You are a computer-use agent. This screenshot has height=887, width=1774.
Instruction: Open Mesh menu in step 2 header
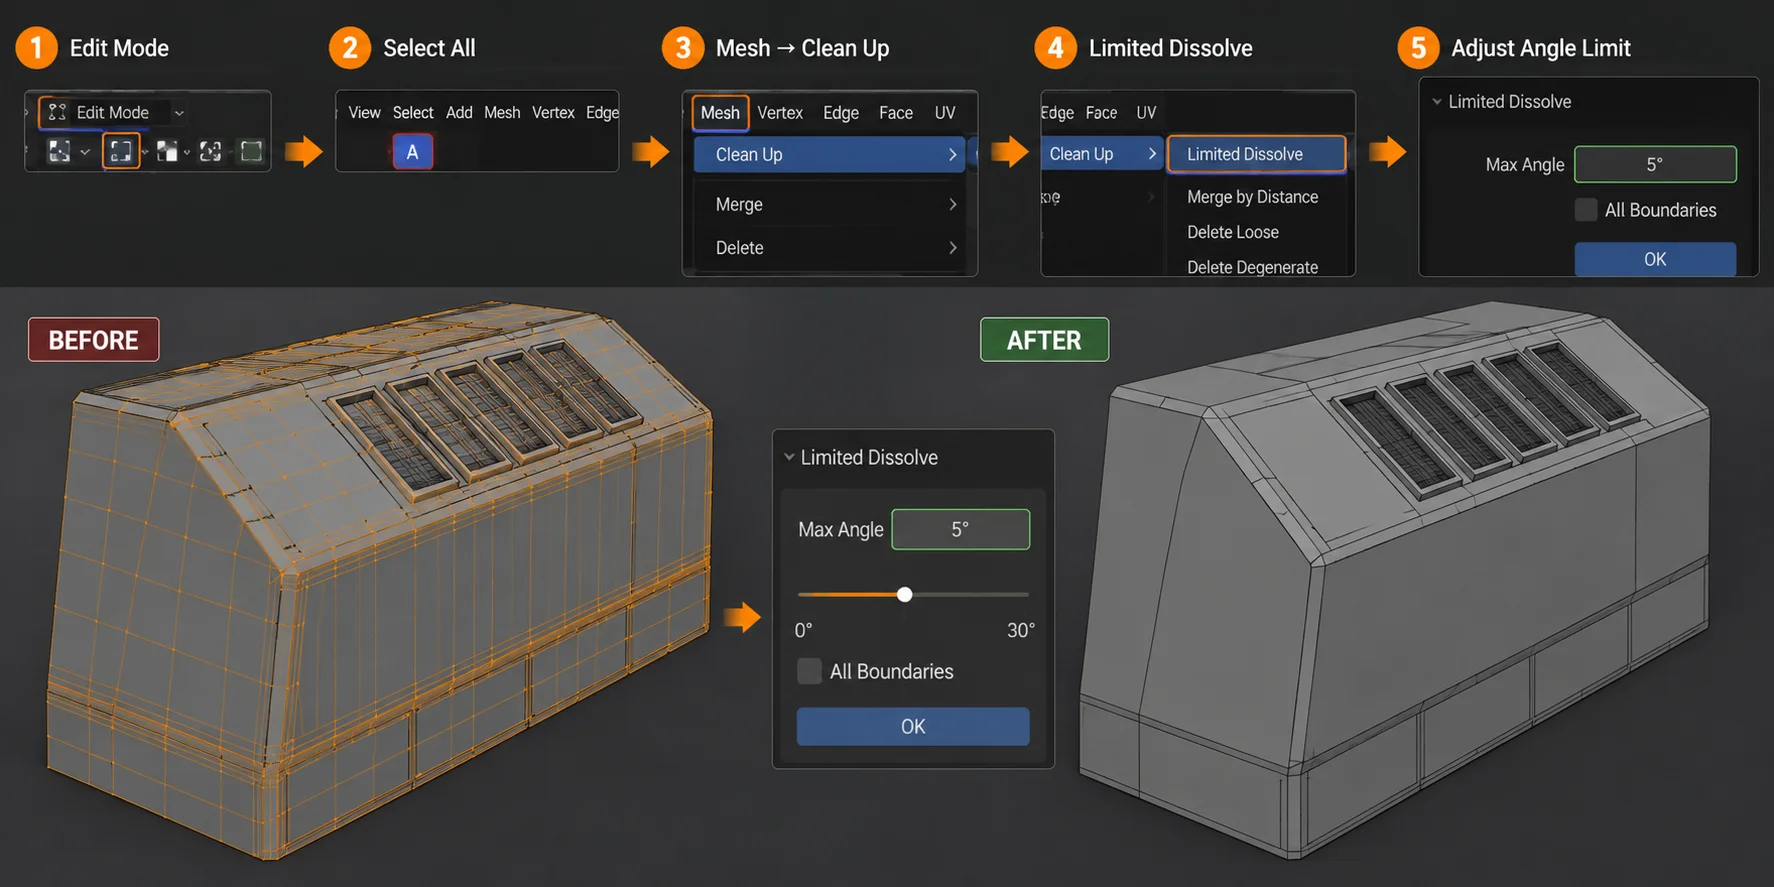(502, 112)
